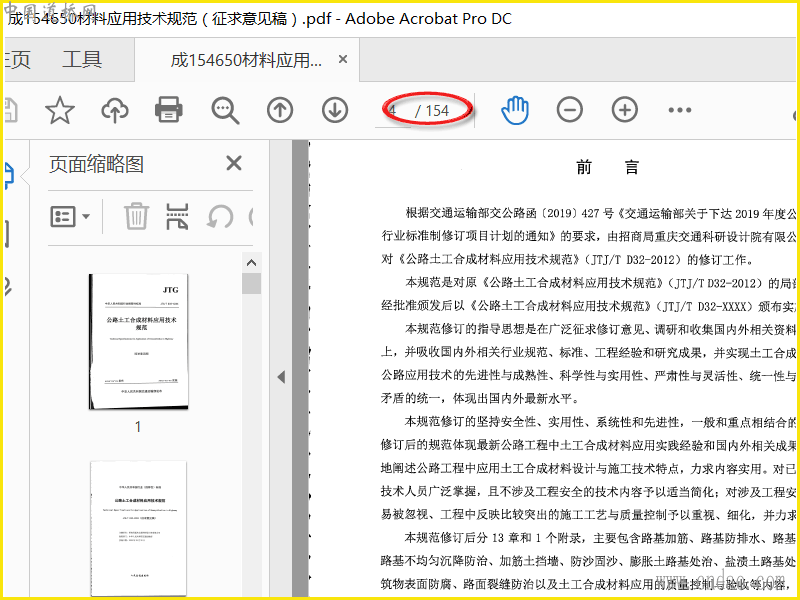This screenshot has height=600, width=800.
Task: Close the 页面缩略图 panel
Action: tap(234, 164)
